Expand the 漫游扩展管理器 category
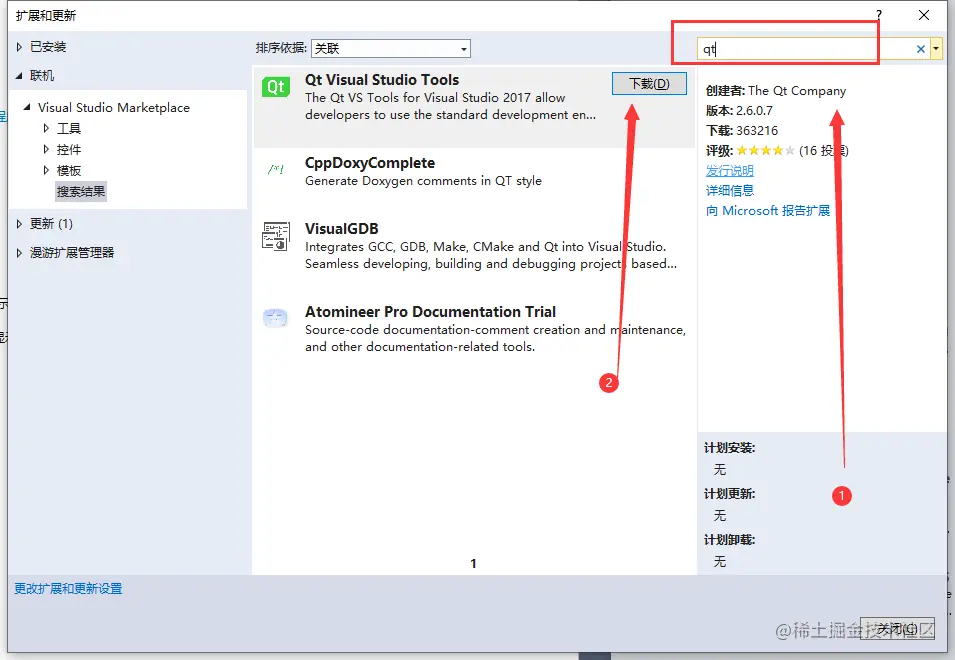 (19, 253)
